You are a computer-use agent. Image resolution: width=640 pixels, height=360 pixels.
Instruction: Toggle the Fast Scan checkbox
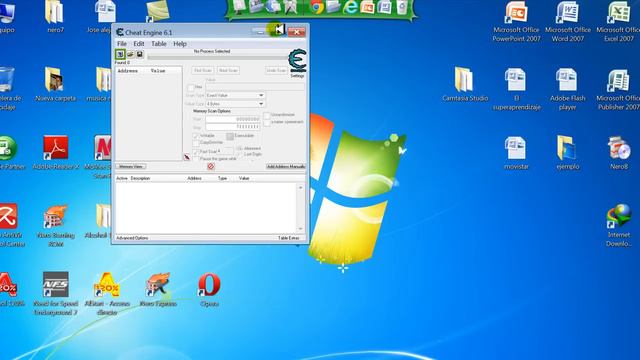(196, 151)
